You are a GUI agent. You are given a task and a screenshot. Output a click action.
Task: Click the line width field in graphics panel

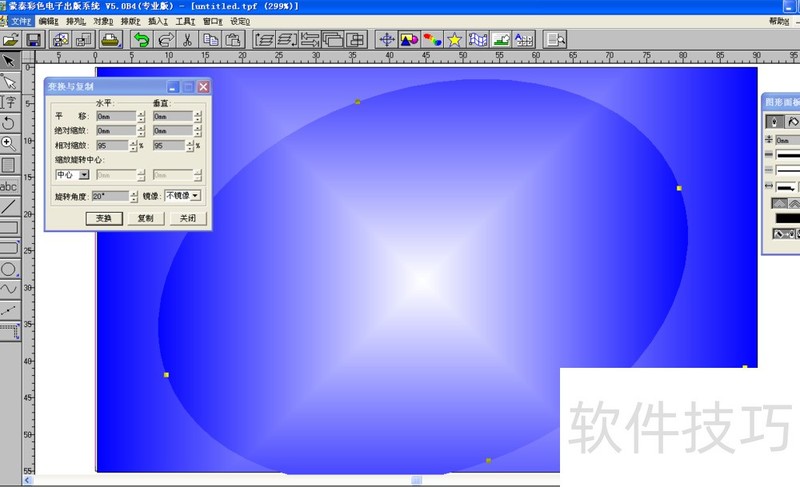point(787,140)
